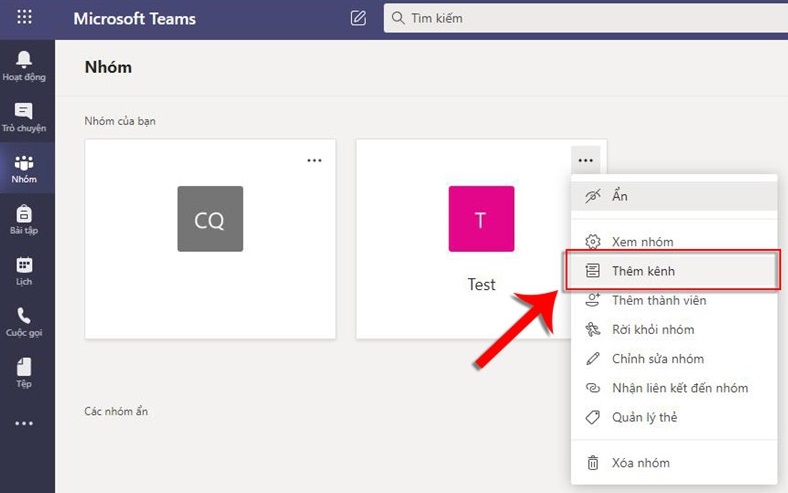Expand the Các nhóm ẩn section
The height and width of the screenshot is (493, 788).
point(116,411)
